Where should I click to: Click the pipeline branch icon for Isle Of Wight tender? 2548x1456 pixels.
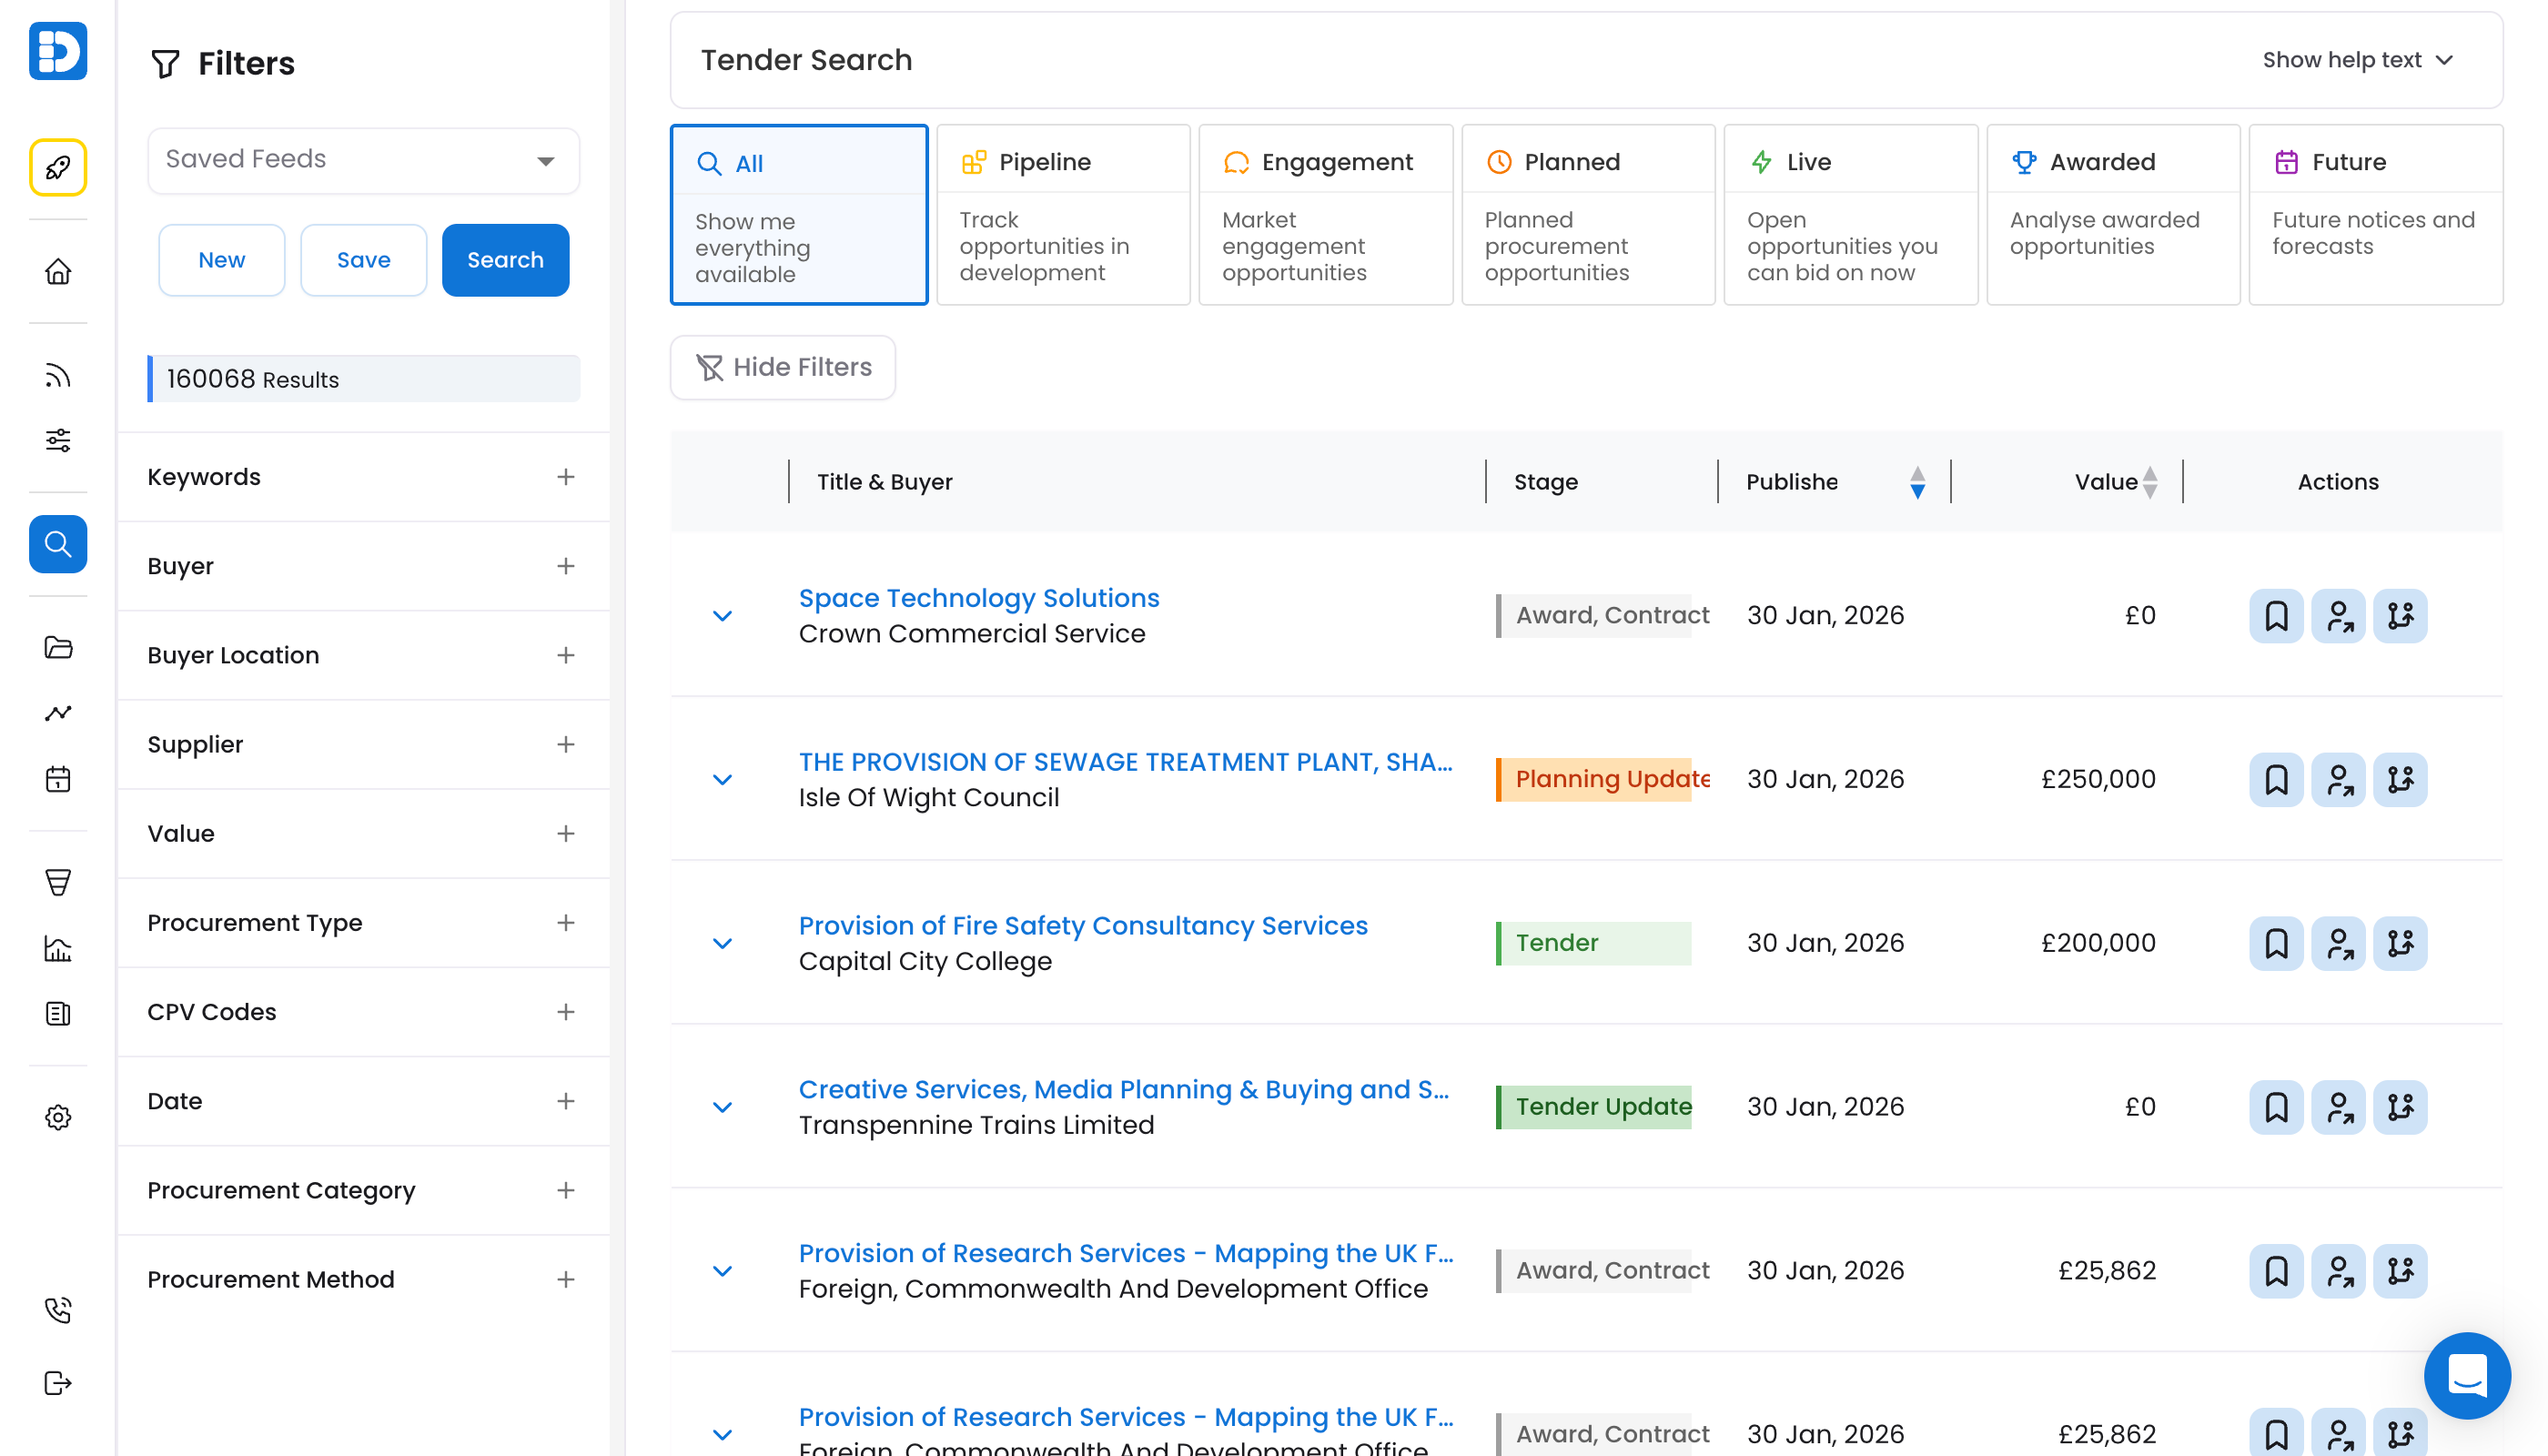[x=2400, y=779]
